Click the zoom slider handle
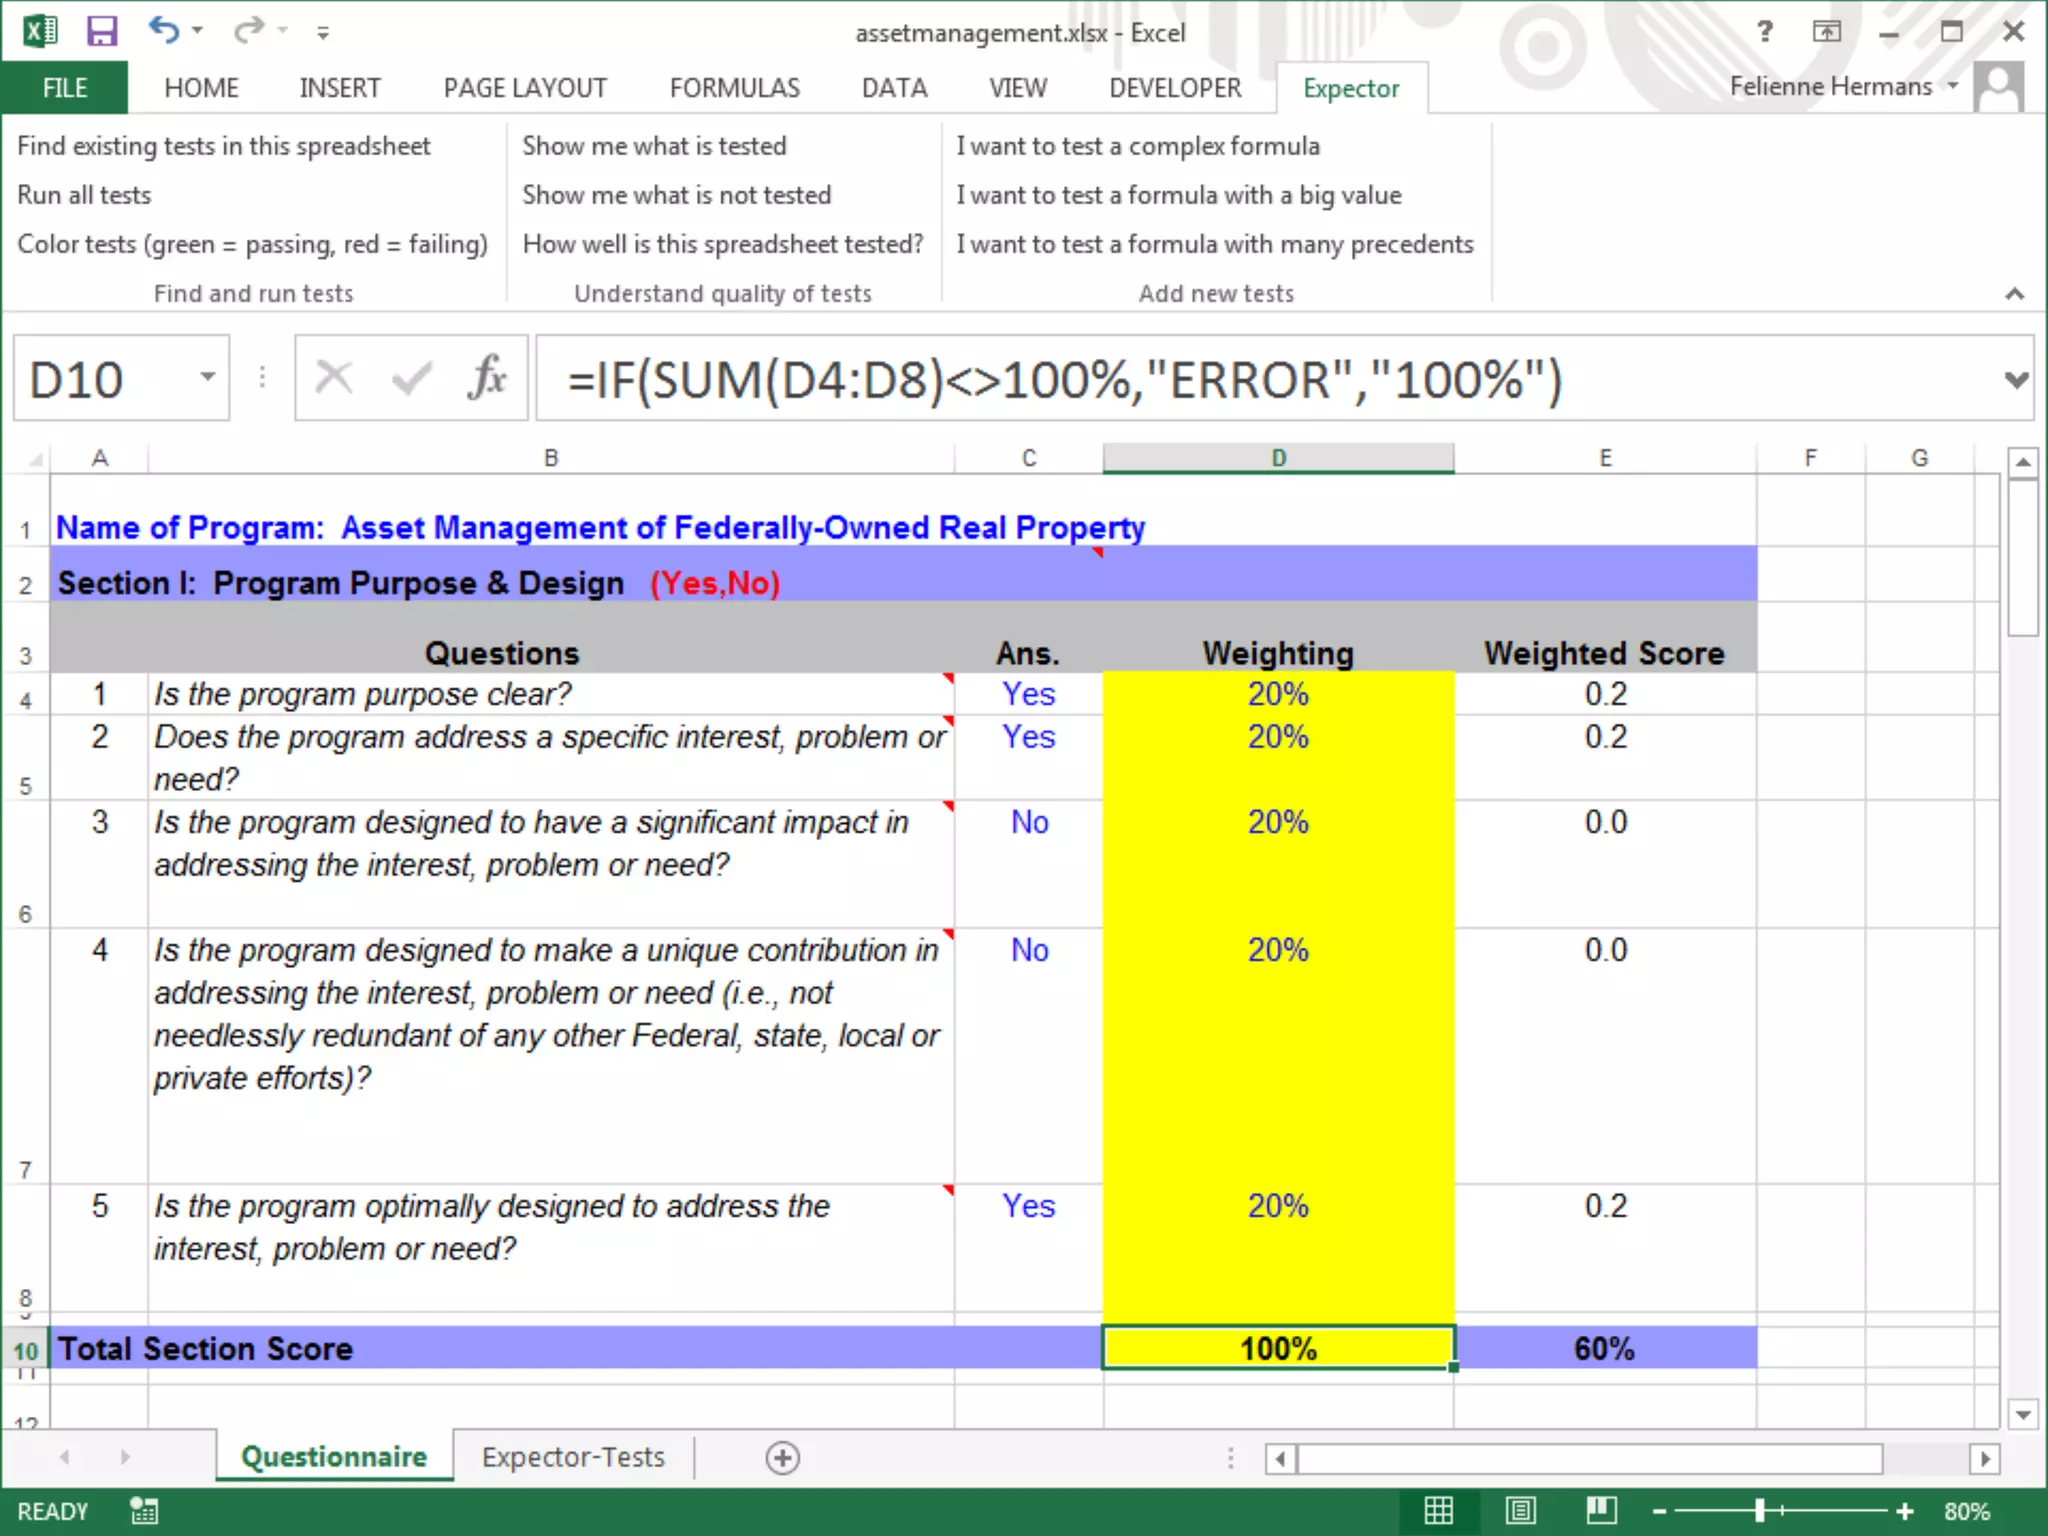The width and height of the screenshot is (2048, 1536). pos(1759,1511)
